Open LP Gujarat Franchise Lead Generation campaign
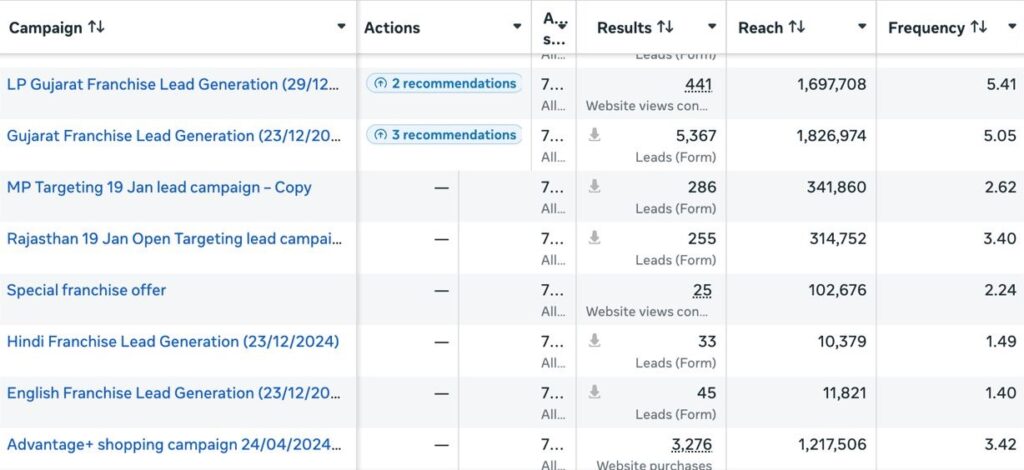The image size is (1024, 470). click(x=174, y=84)
